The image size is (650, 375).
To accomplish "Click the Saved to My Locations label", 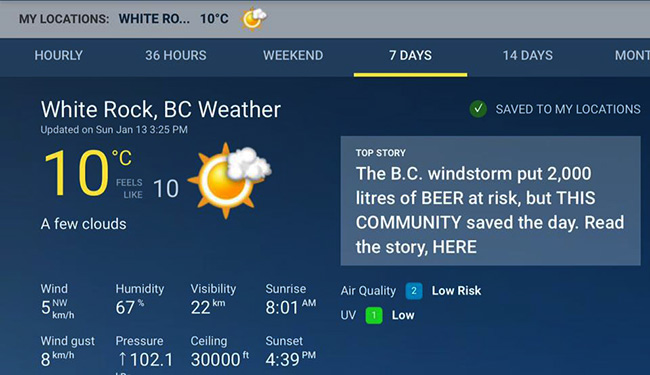I will (x=568, y=109).
